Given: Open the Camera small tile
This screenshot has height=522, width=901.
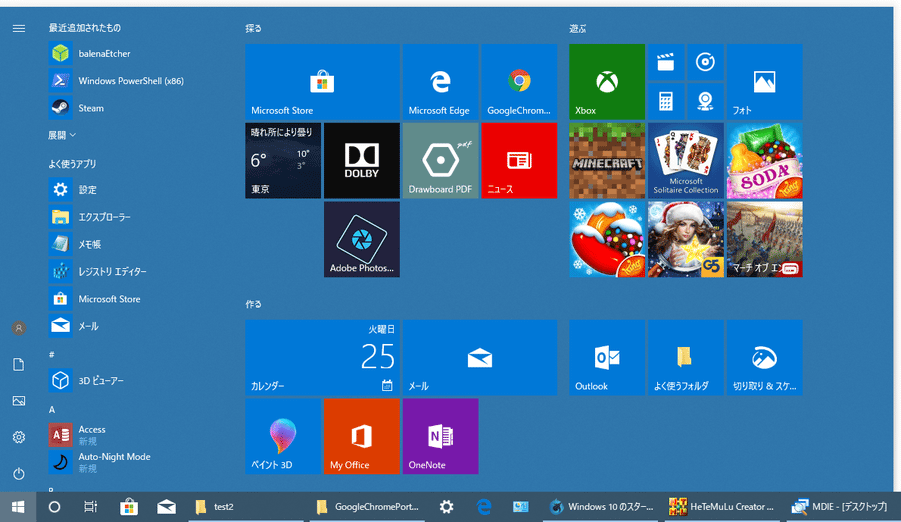Looking at the screenshot, I should [x=705, y=101].
